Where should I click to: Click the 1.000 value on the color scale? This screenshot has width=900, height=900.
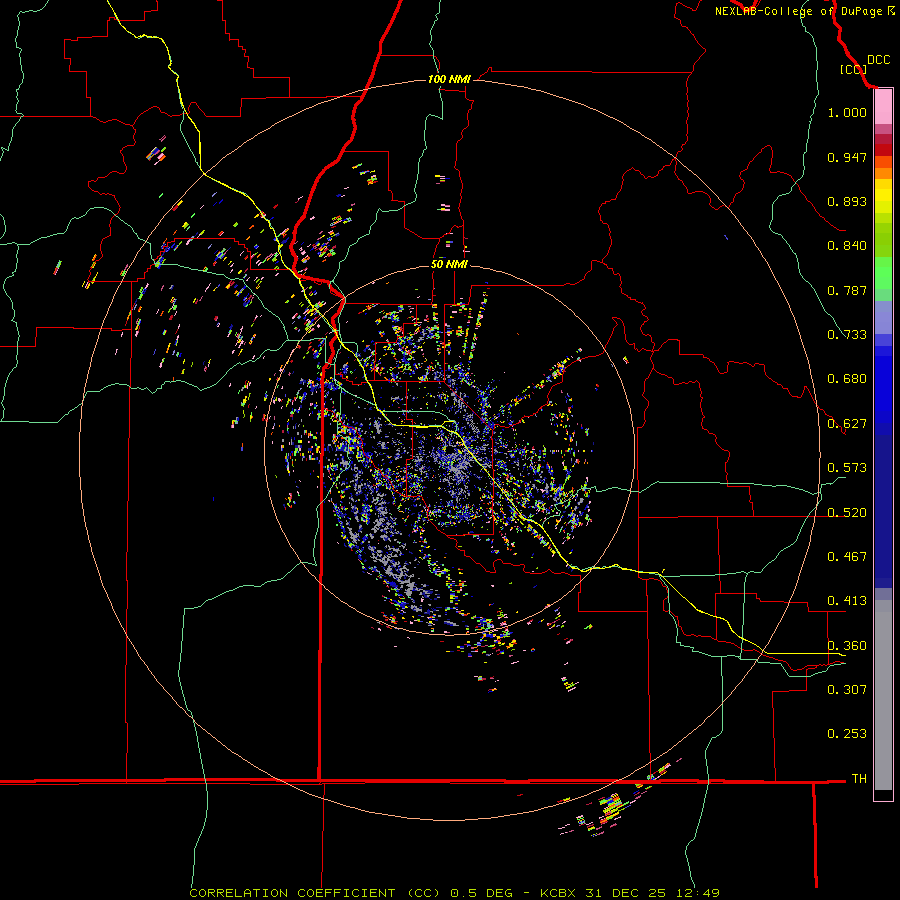(847, 112)
